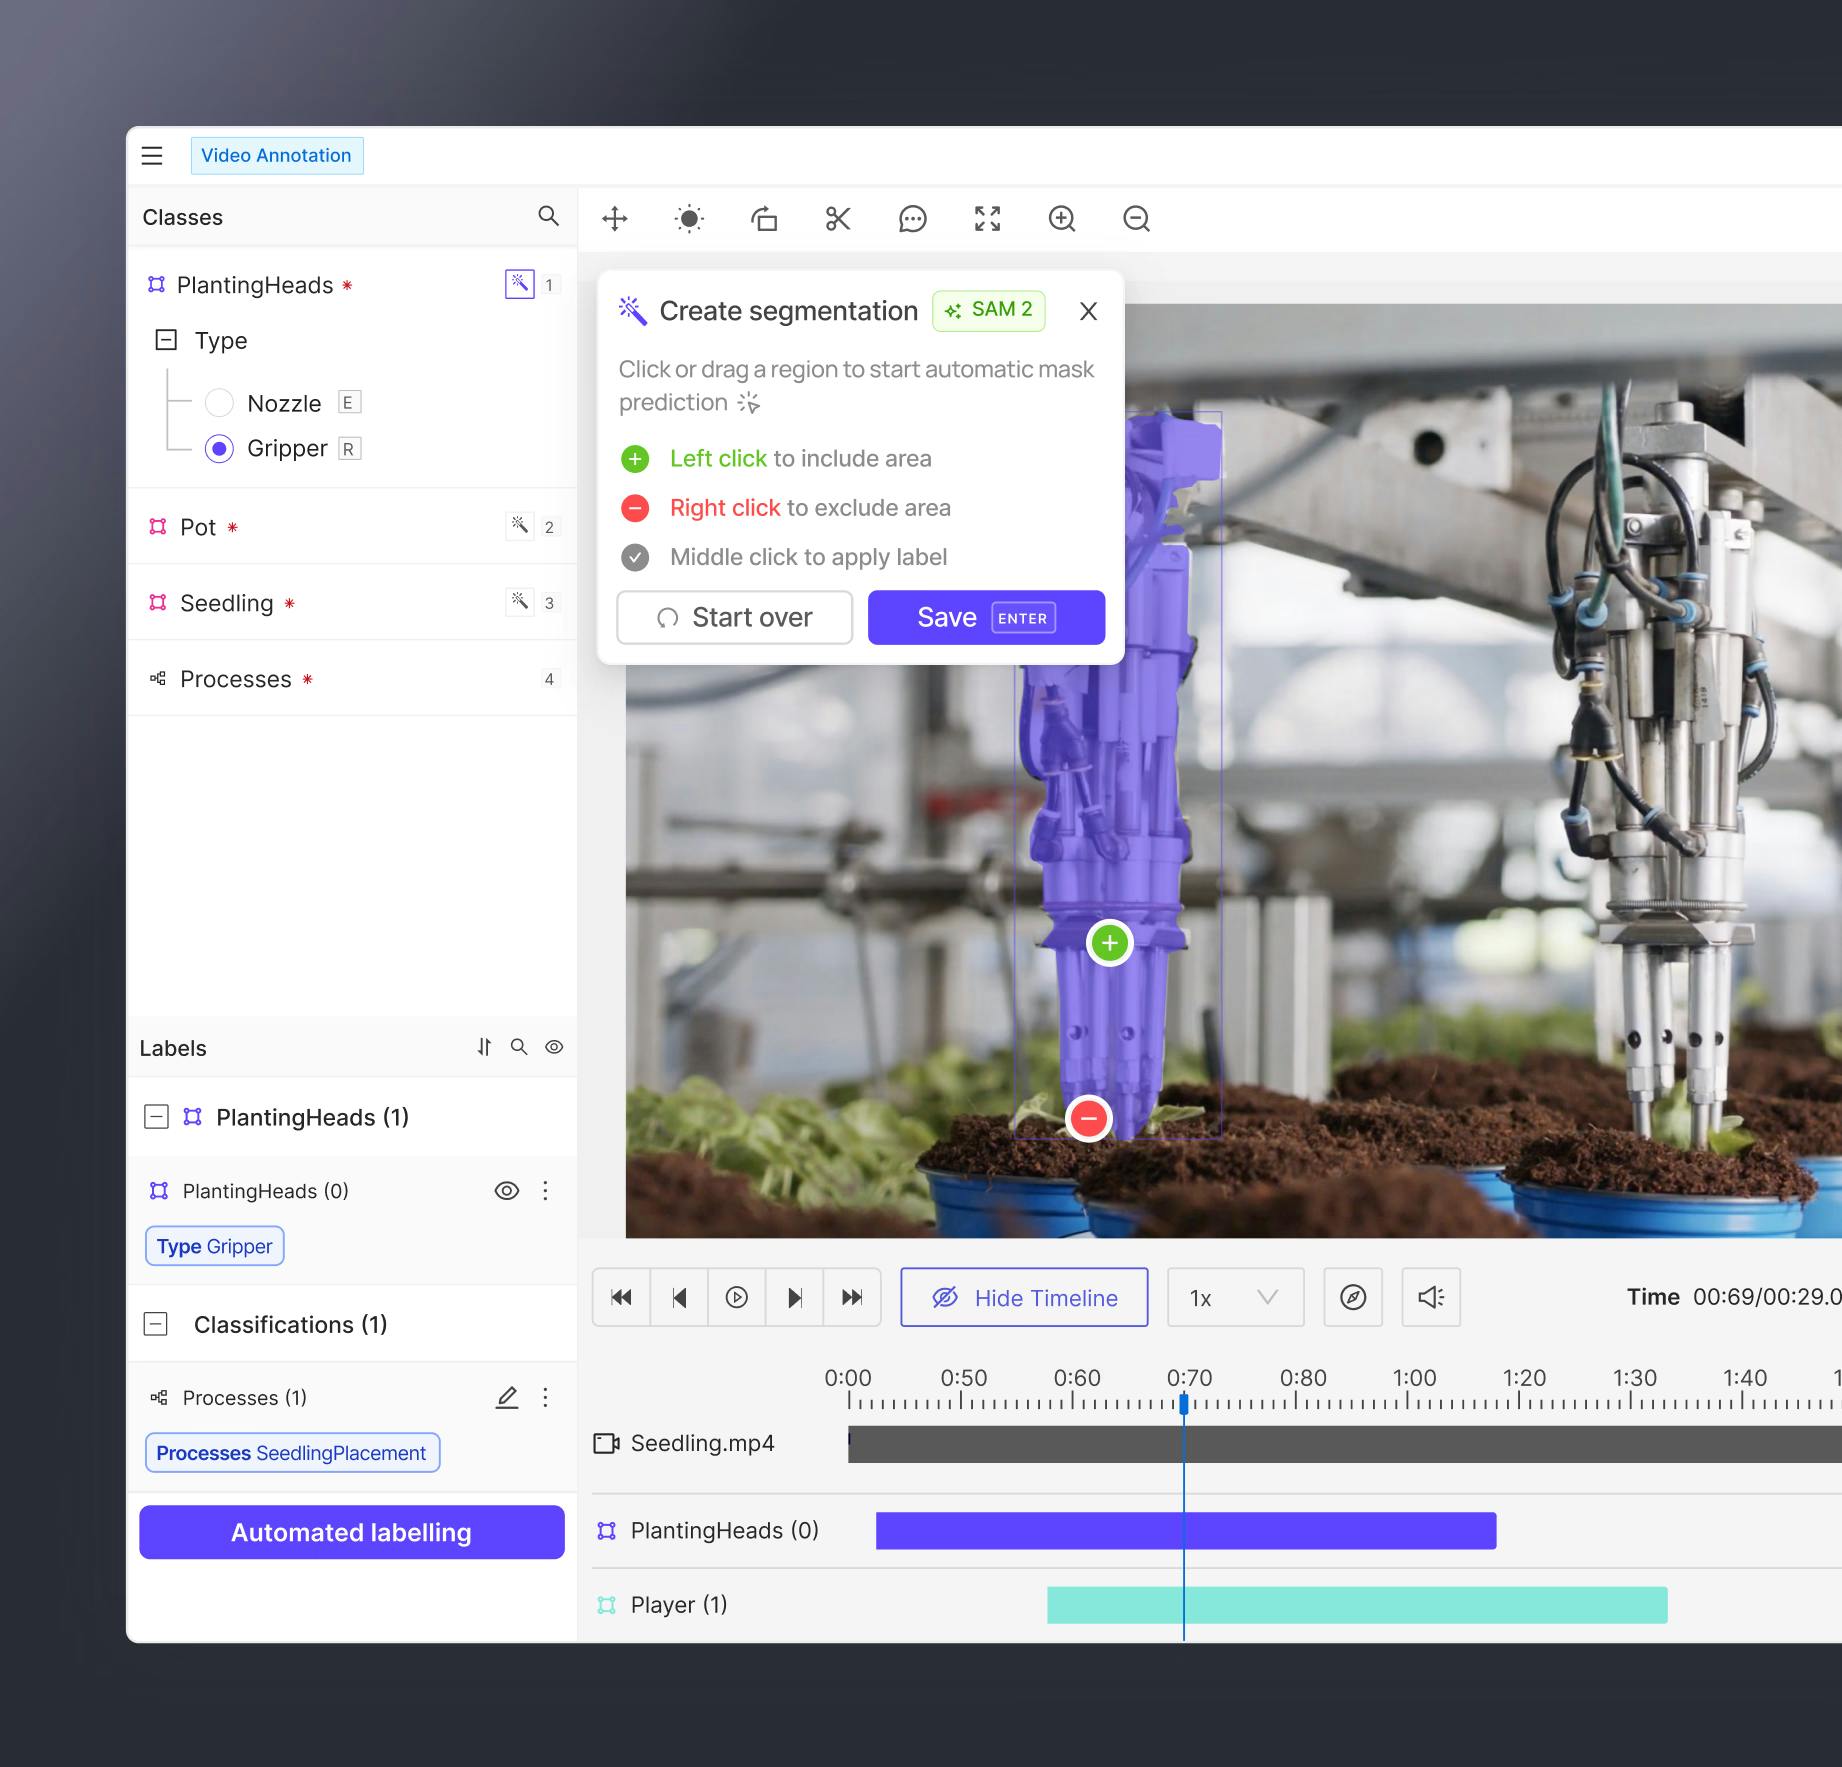Open Processes (1) more options menu

[545, 1397]
